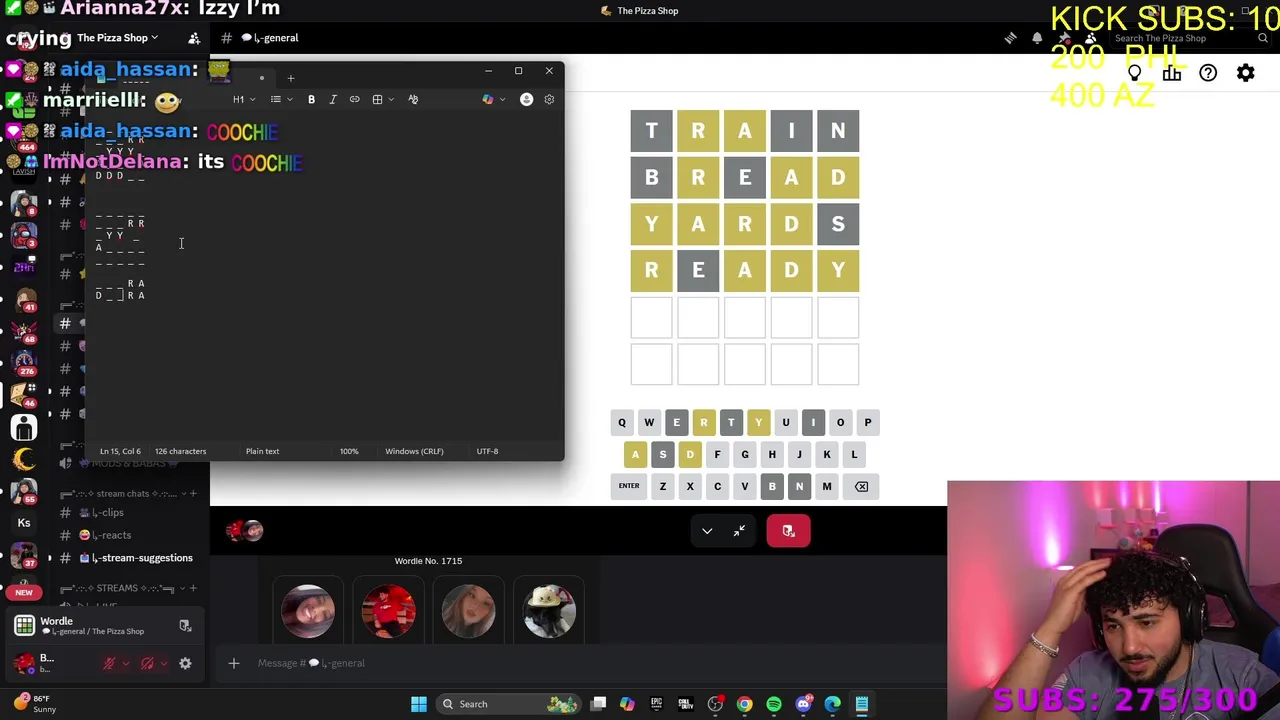This screenshot has width=1280, height=720.
Task: Leave the activity with red button
Action: [788, 531]
